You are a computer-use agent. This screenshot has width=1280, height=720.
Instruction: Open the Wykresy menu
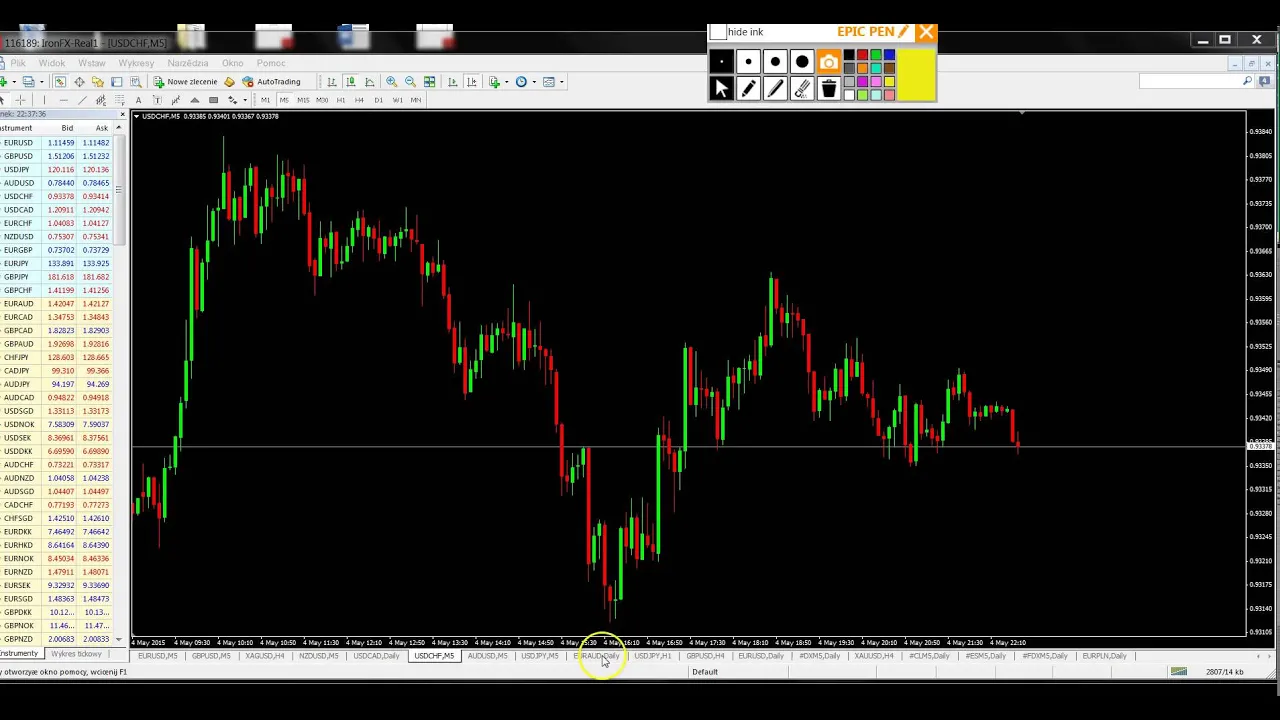(136, 63)
